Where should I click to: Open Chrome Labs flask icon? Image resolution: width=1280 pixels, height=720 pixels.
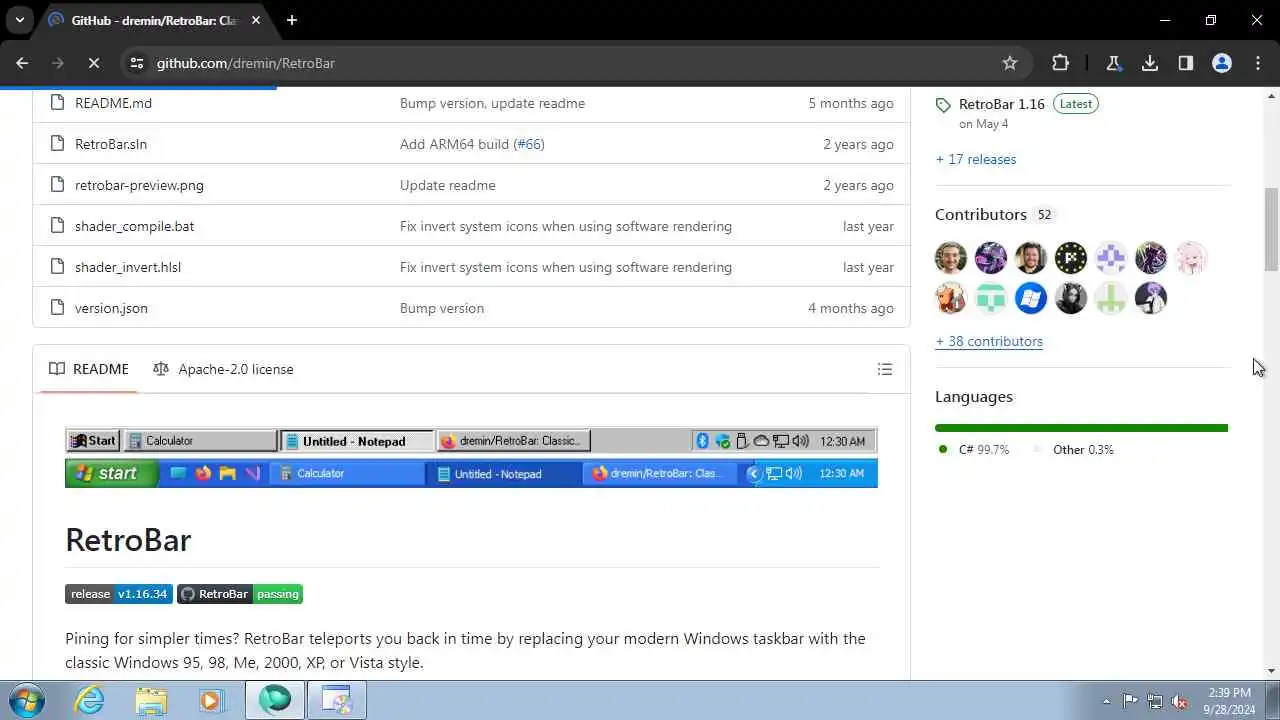click(x=1113, y=63)
